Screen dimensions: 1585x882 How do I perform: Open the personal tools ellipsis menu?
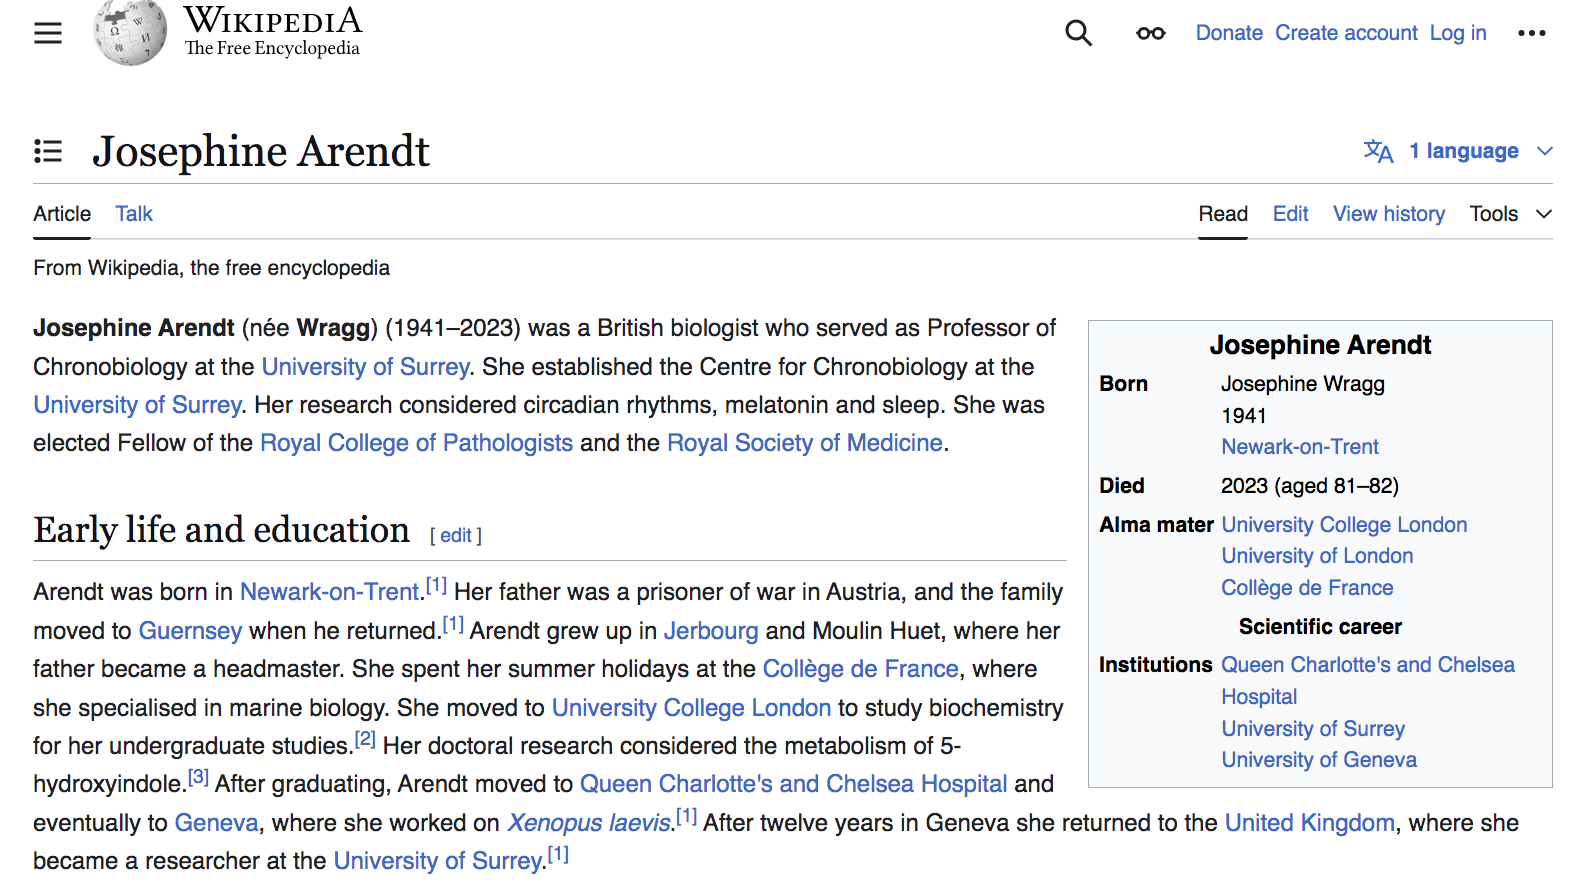tap(1531, 33)
